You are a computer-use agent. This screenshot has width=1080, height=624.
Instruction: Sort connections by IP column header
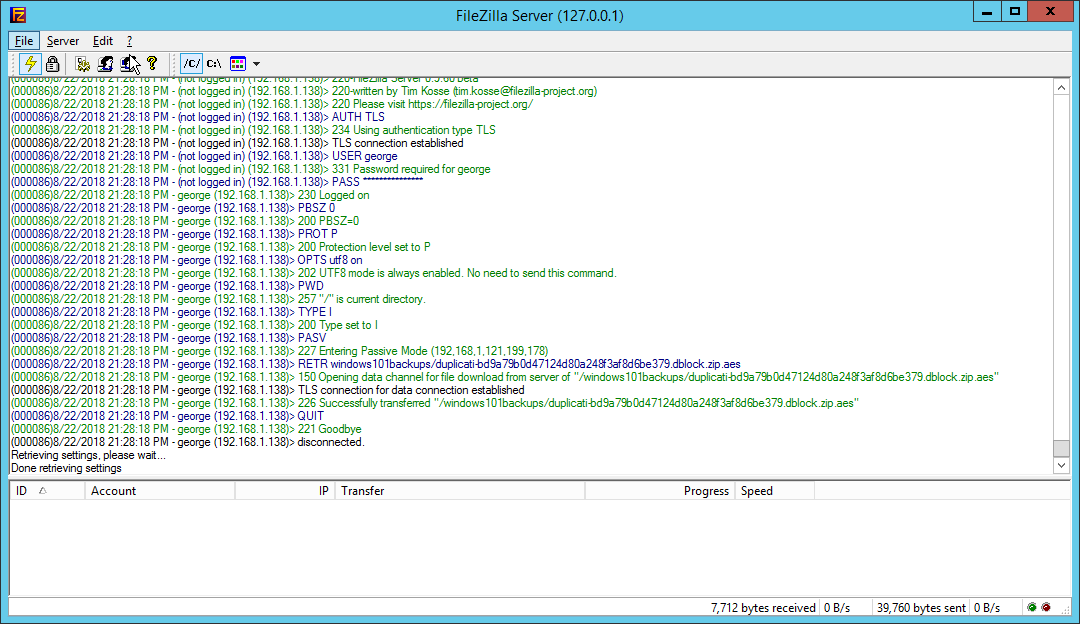(285, 490)
